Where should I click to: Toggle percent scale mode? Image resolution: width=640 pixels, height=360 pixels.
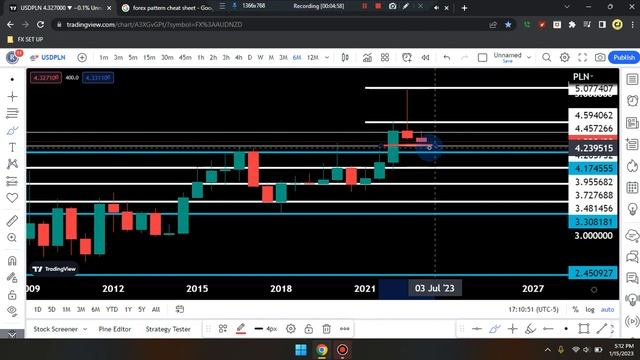[576, 309]
